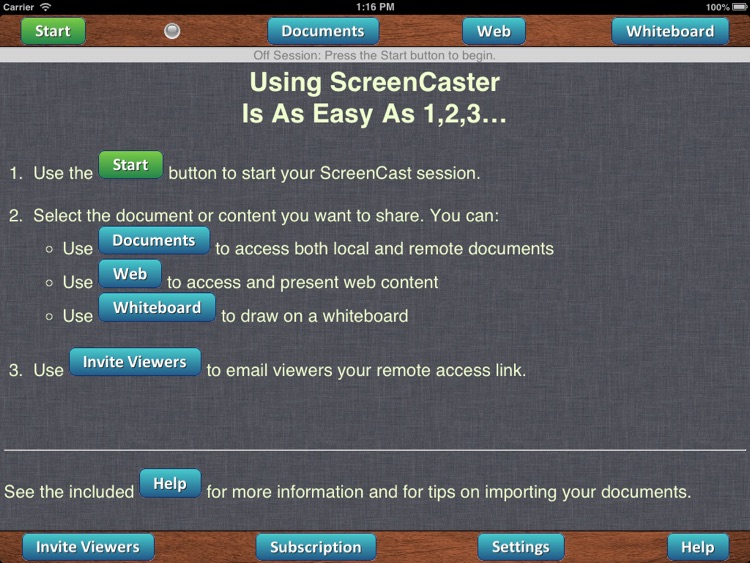Click the Whiteboard button beside 'to draw on a whiteboard'

pyautogui.click(x=157, y=308)
